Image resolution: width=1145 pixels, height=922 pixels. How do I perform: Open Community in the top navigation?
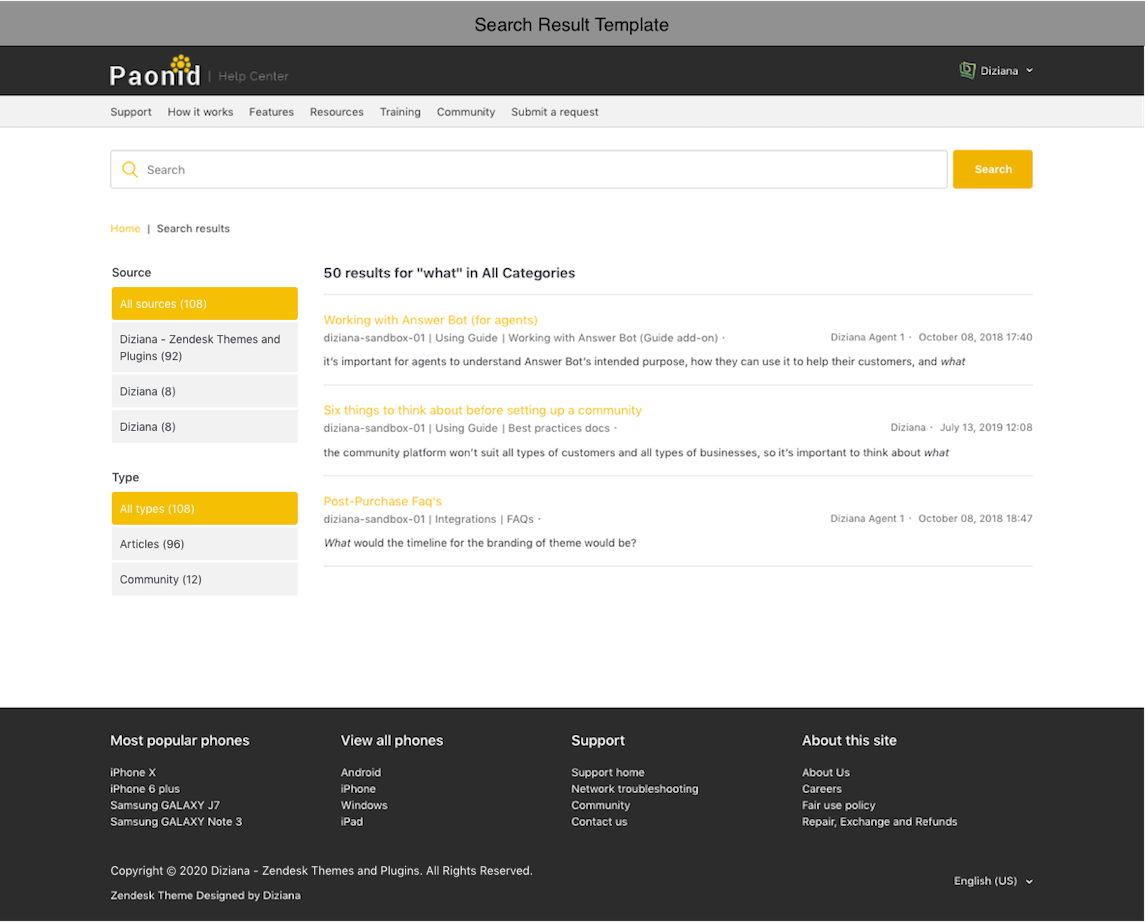tap(466, 112)
